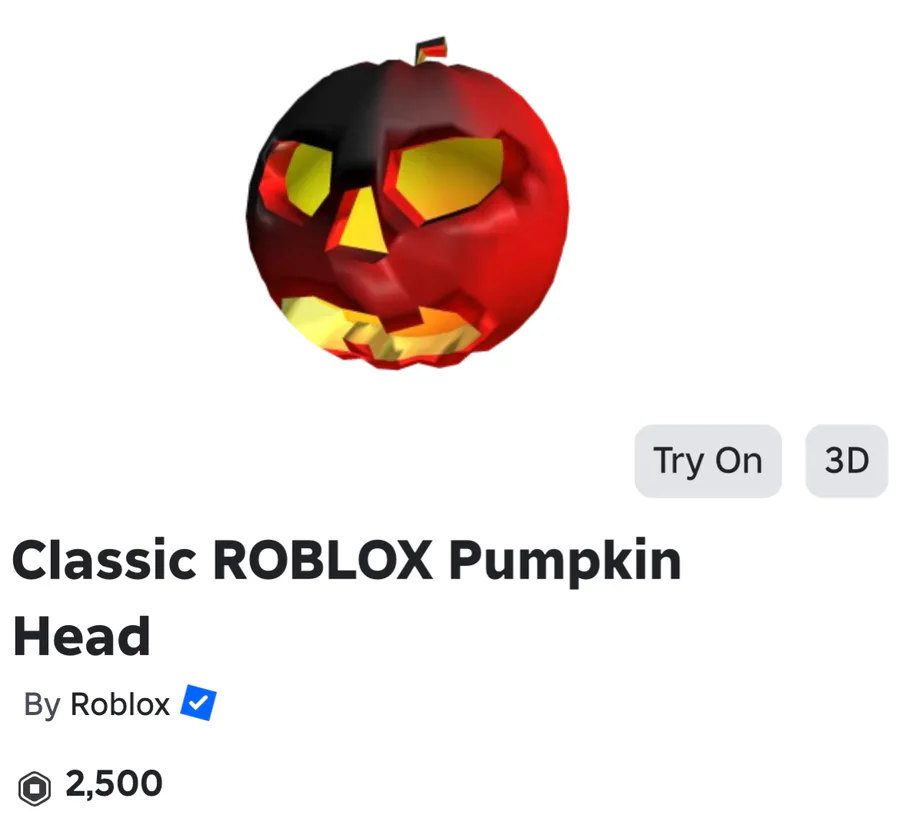The width and height of the screenshot is (900, 825).
Task: Click the word "Classic" in the heading
Action: coord(104,560)
